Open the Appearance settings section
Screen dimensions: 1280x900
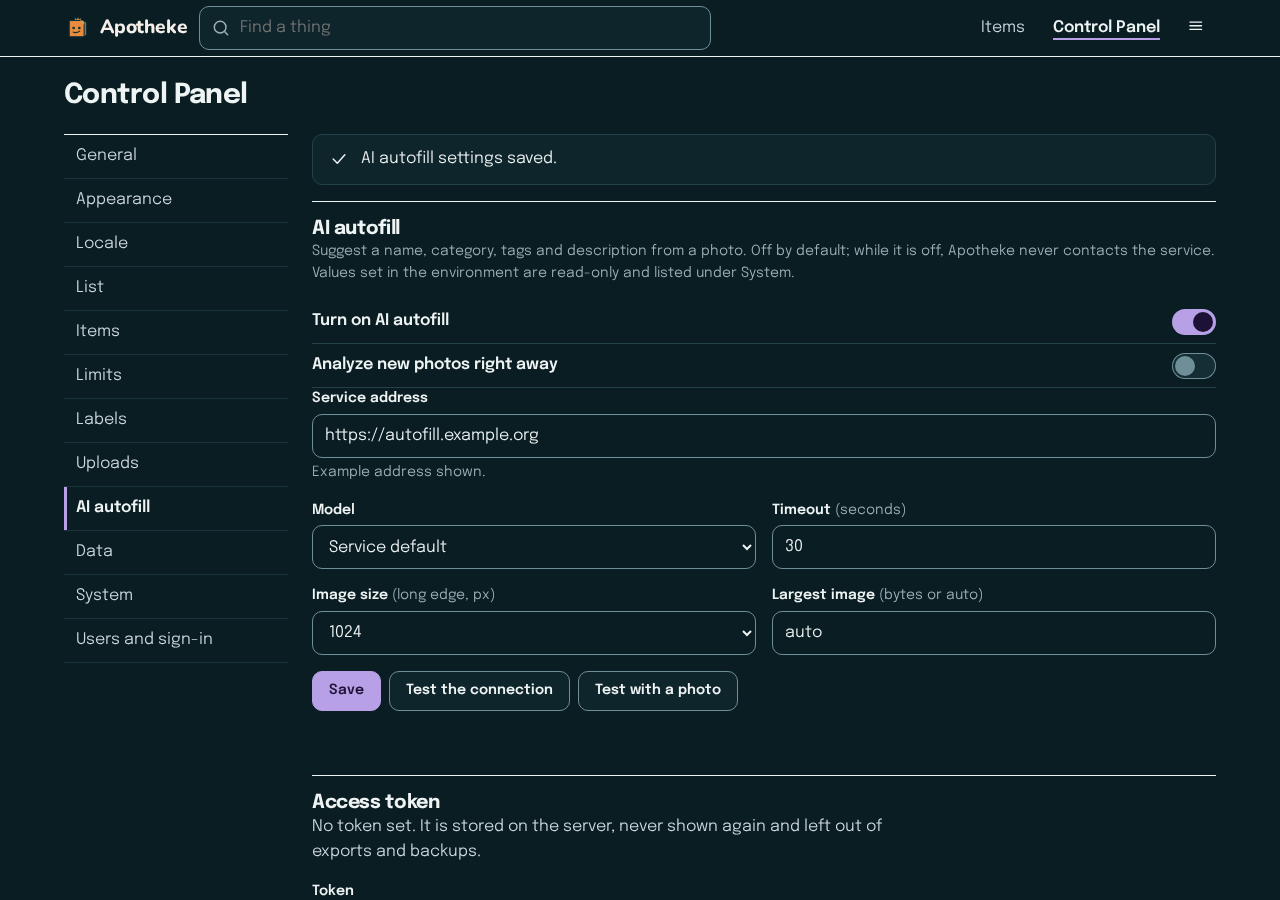[176, 200]
